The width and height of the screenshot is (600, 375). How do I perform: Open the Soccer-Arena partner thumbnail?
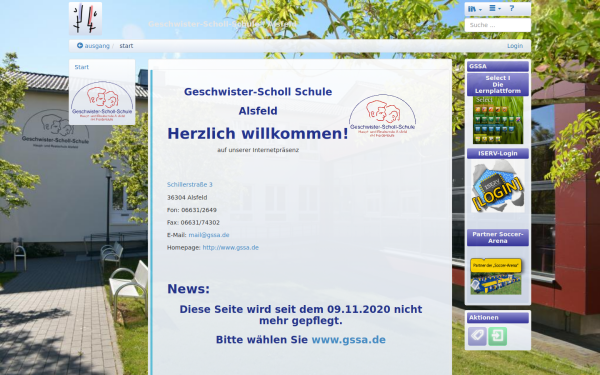496,276
